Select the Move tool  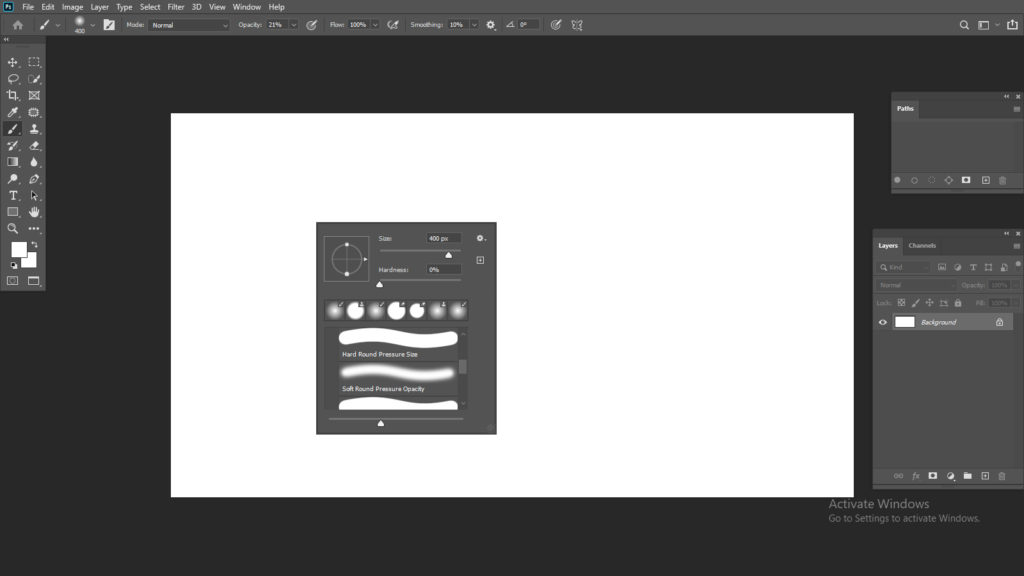pos(12,62)
